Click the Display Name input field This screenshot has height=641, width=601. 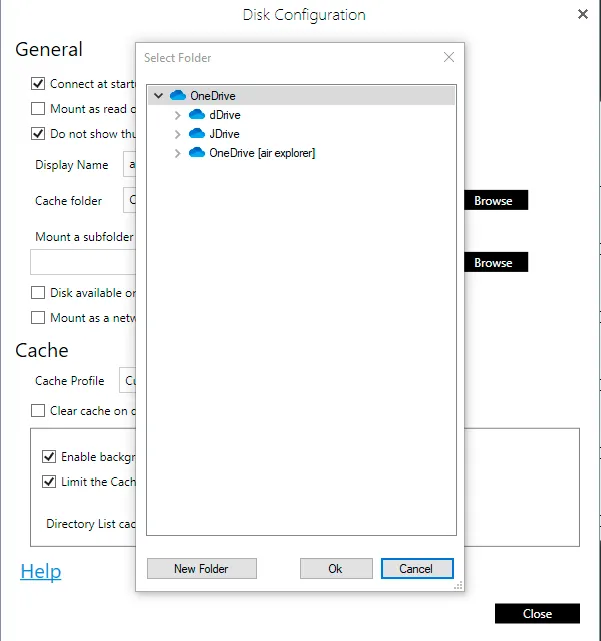point(130,164)
